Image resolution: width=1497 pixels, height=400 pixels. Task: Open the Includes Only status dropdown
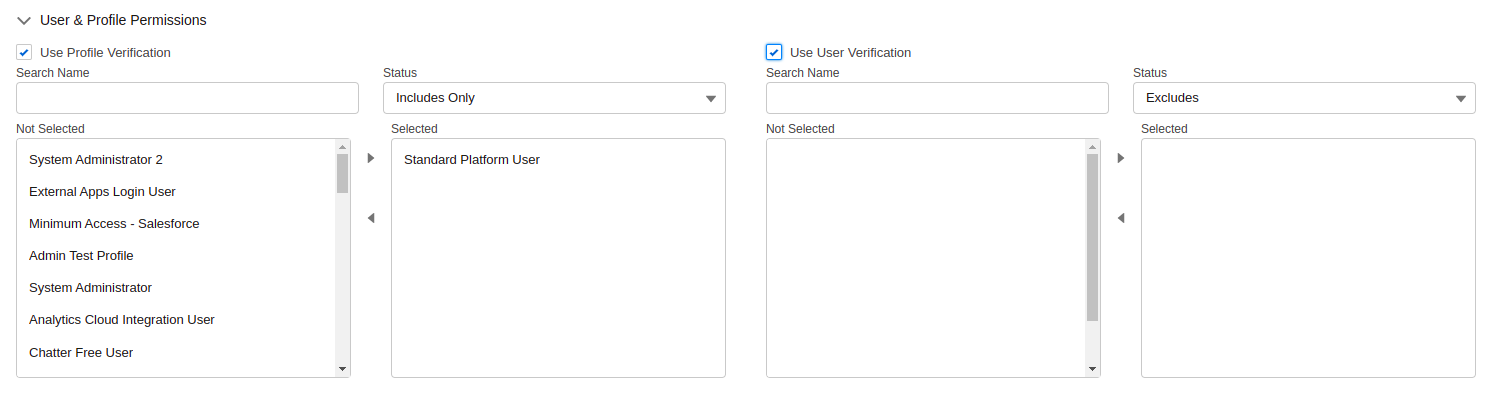click(x=554, y=98)
